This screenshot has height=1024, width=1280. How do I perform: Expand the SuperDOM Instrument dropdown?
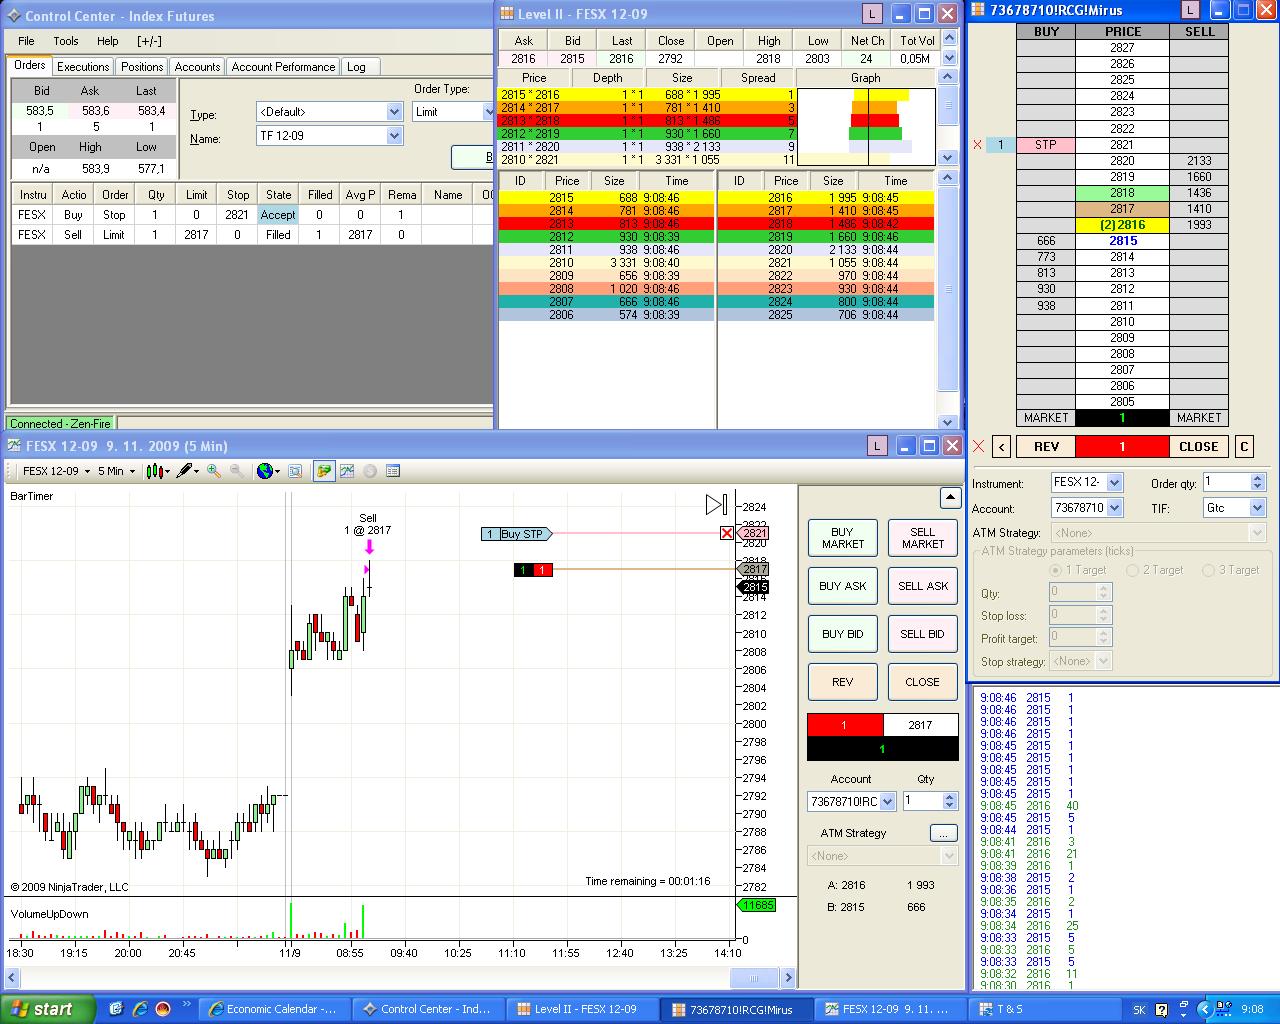(x=1115, y=482)
